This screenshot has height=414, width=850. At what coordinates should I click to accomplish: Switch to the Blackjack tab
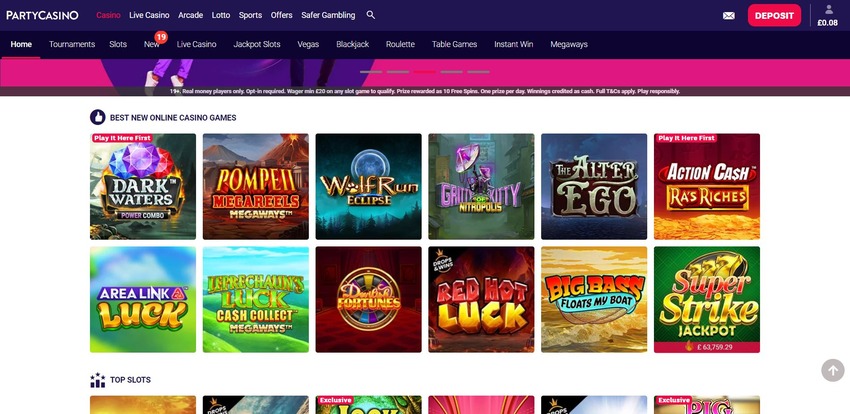(x=352, y=44)
